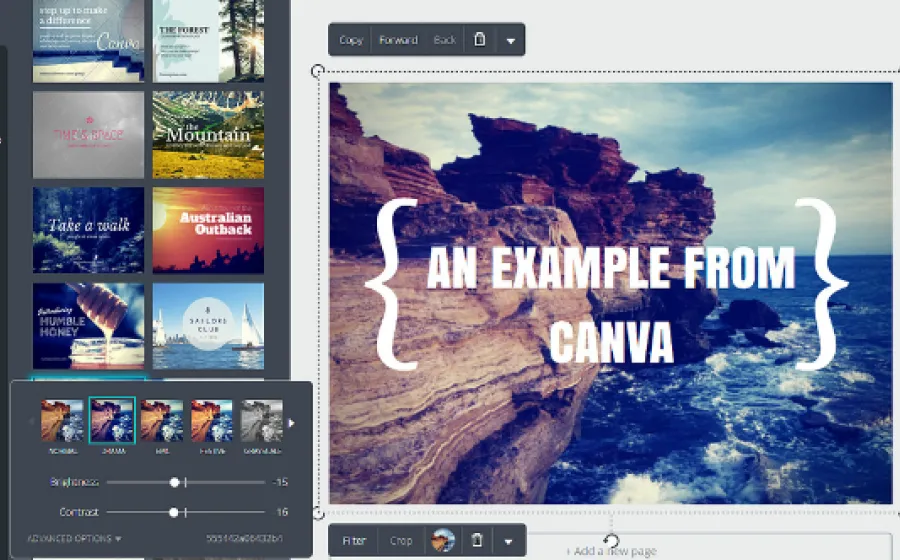Click the Brightness slider handle

point(174,483)
